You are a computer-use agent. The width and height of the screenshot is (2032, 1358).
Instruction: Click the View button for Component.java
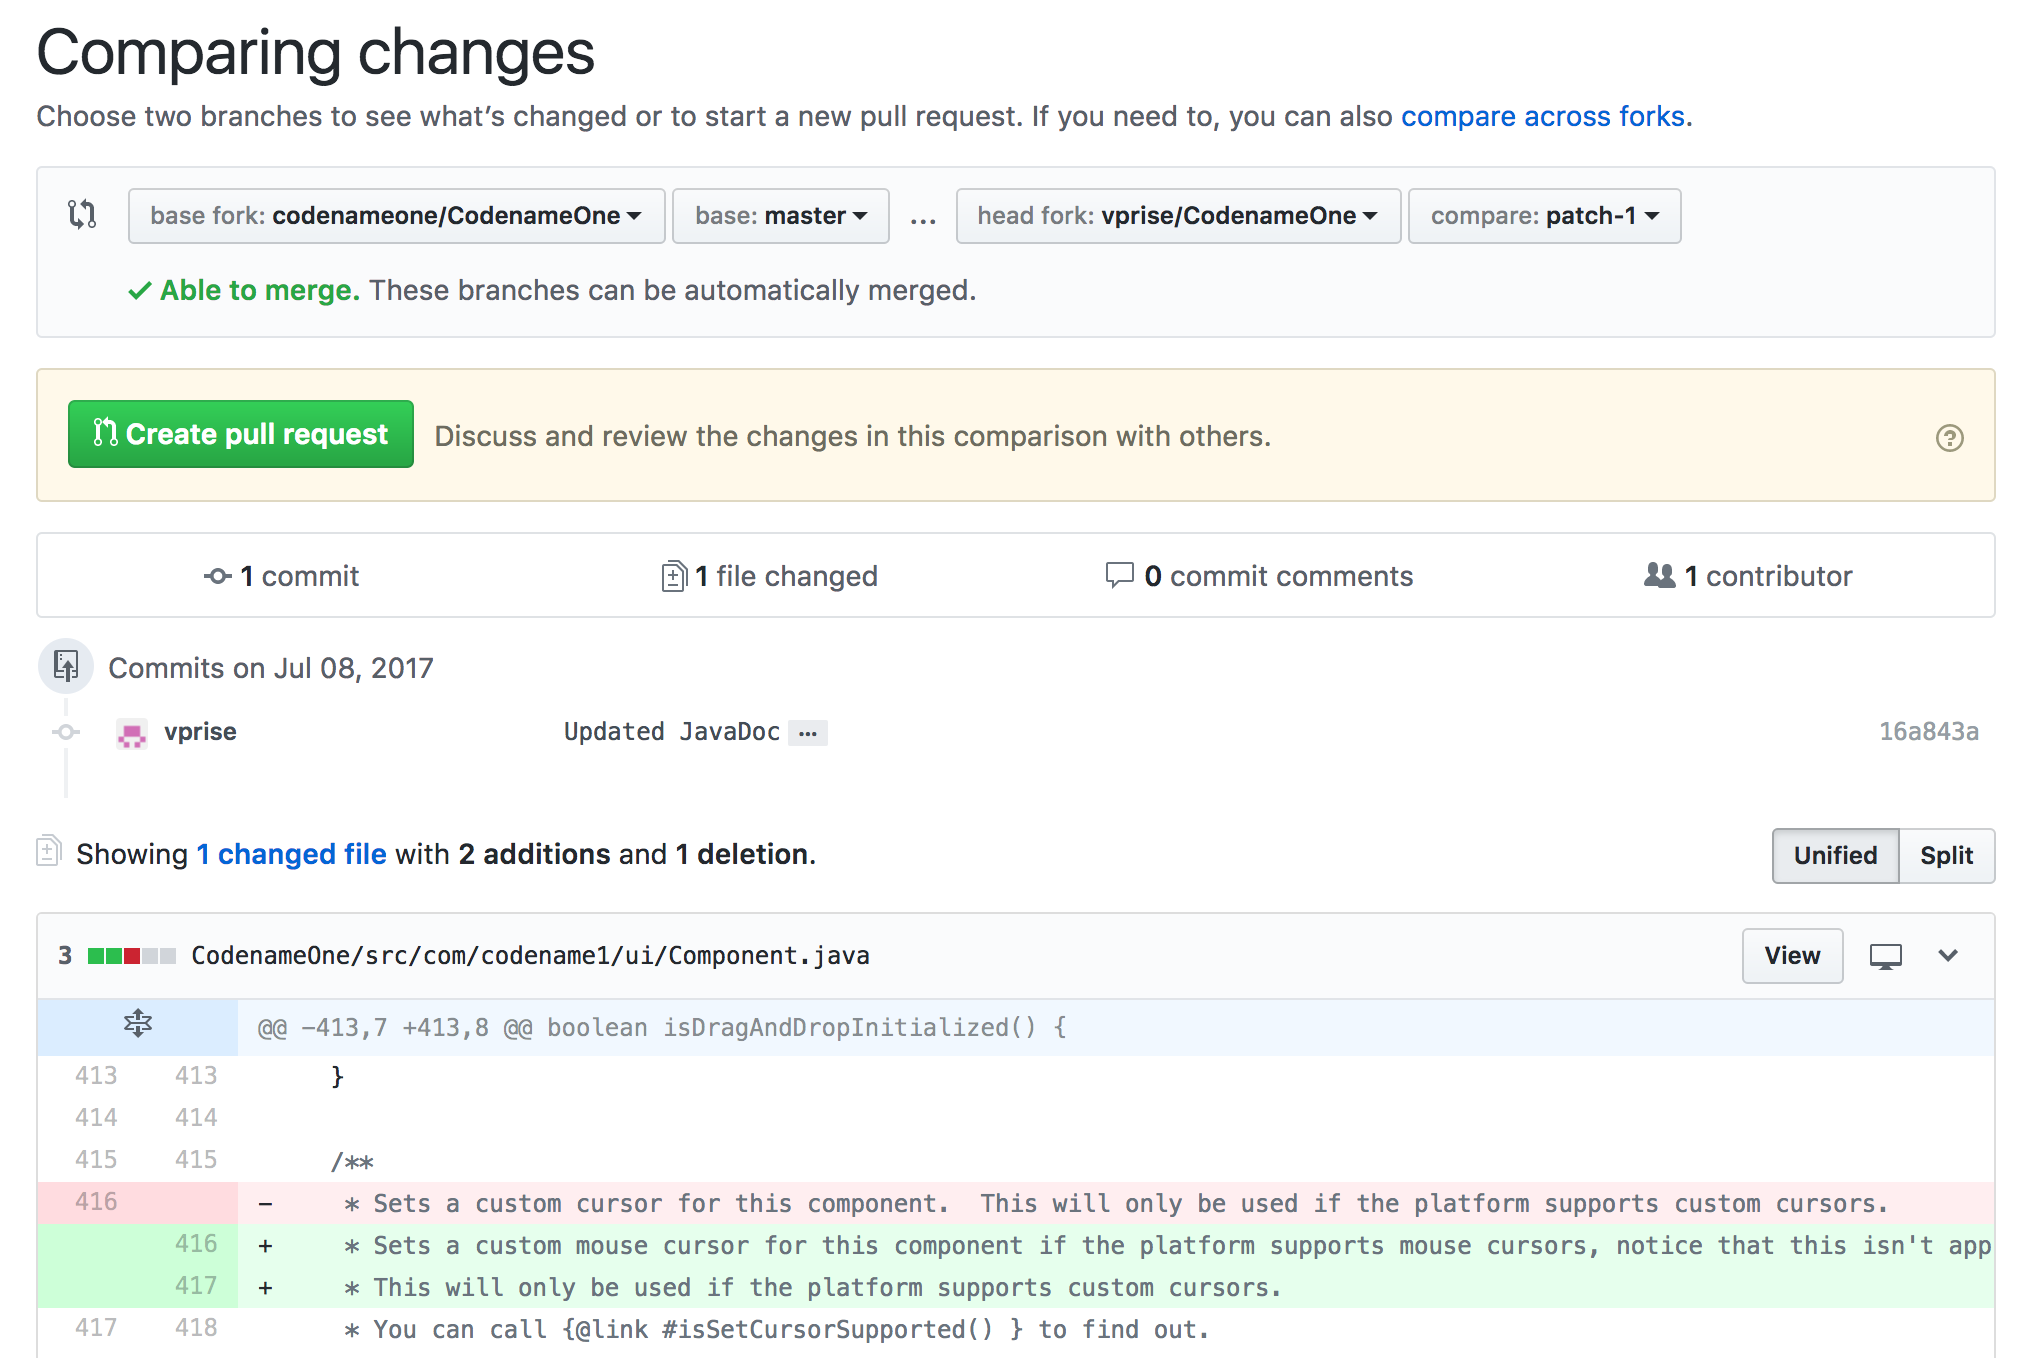[x=1793, y=953]
